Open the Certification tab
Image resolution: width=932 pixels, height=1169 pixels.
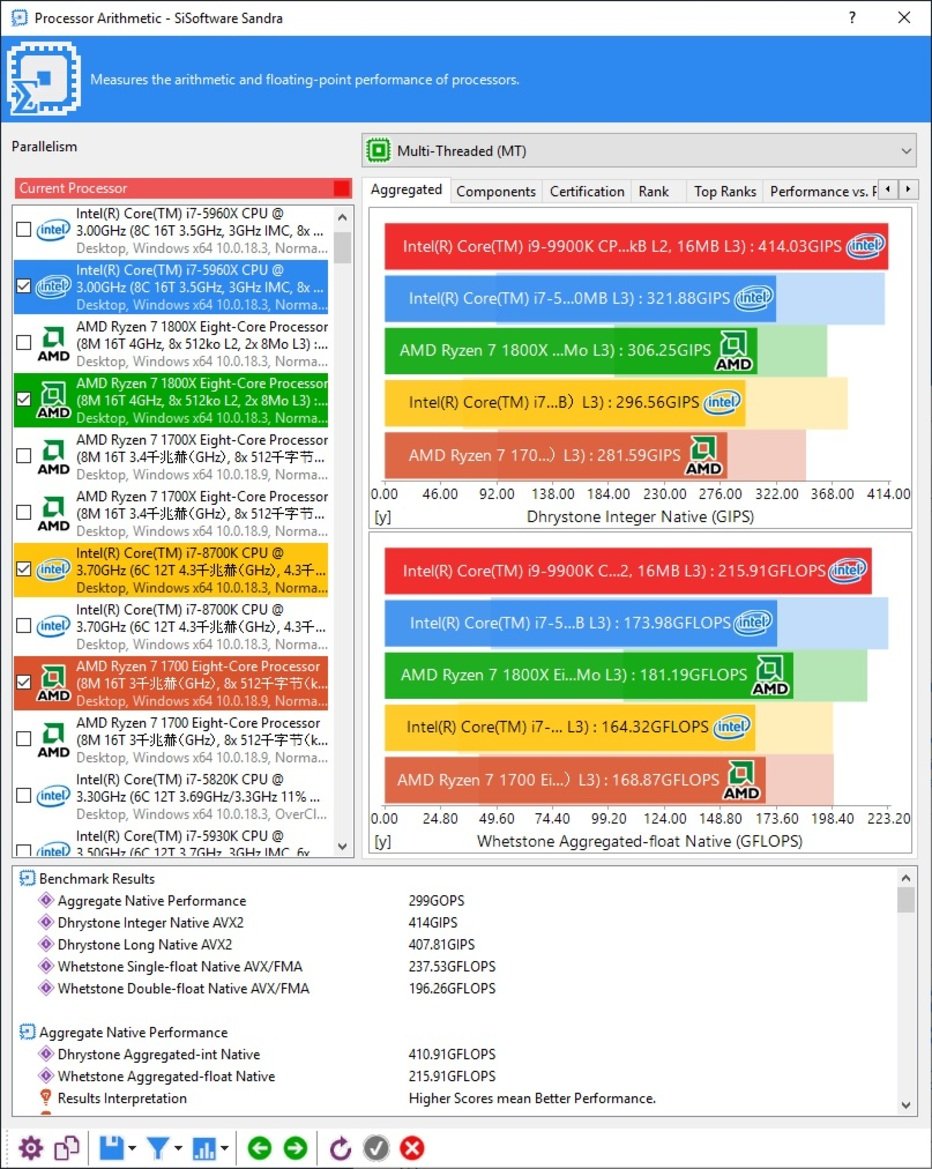tap(587, 192)
